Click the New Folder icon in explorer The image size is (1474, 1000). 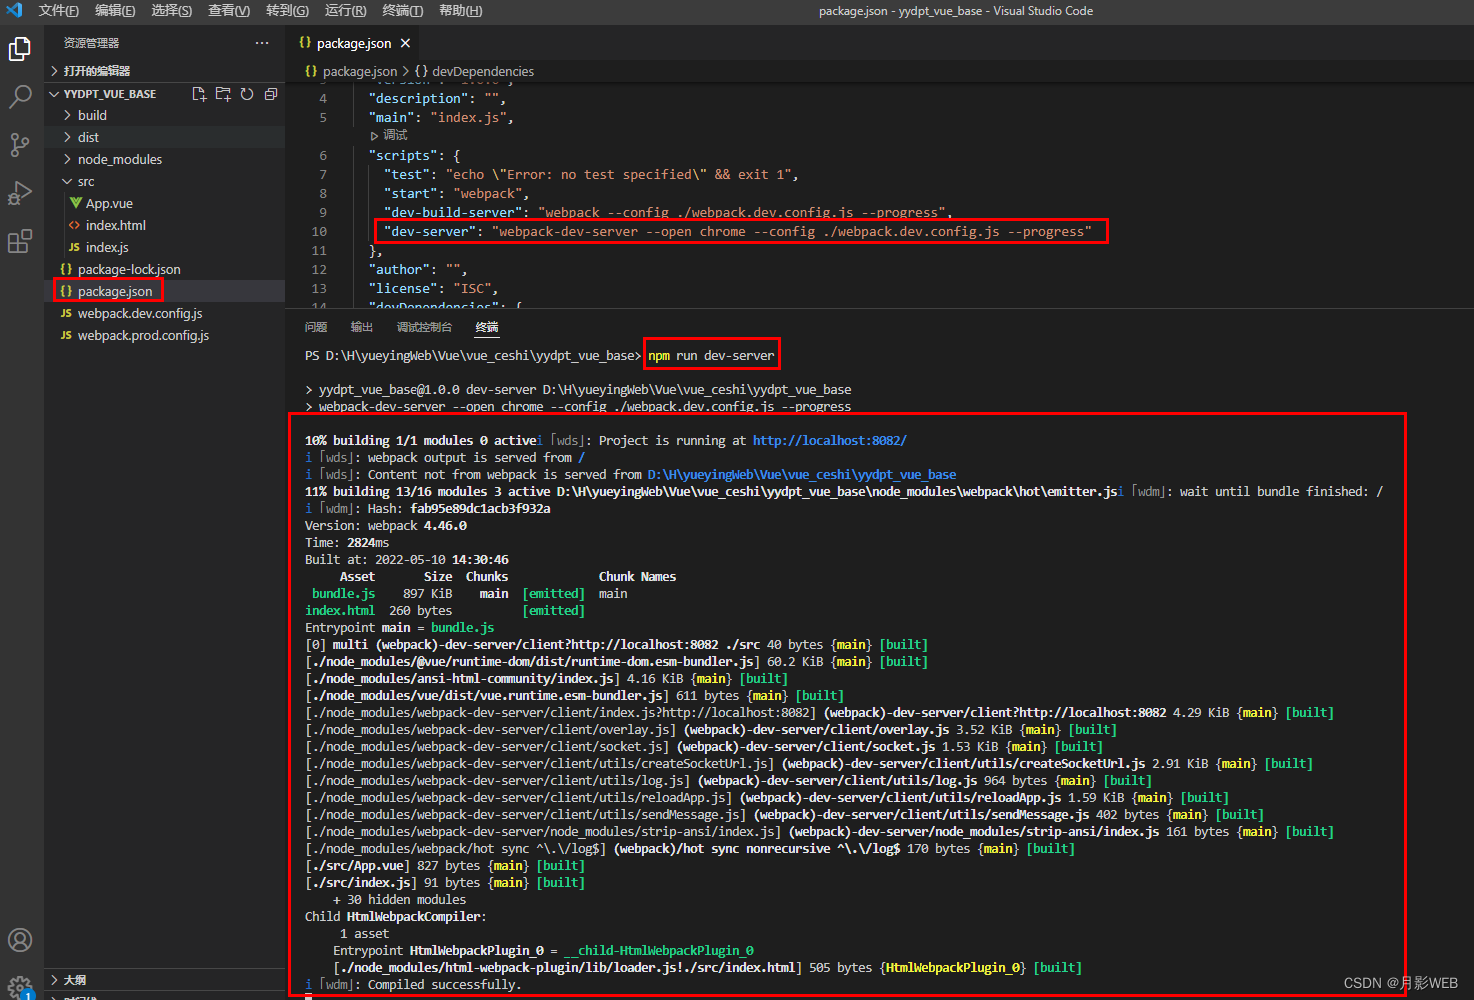point(223,94)
